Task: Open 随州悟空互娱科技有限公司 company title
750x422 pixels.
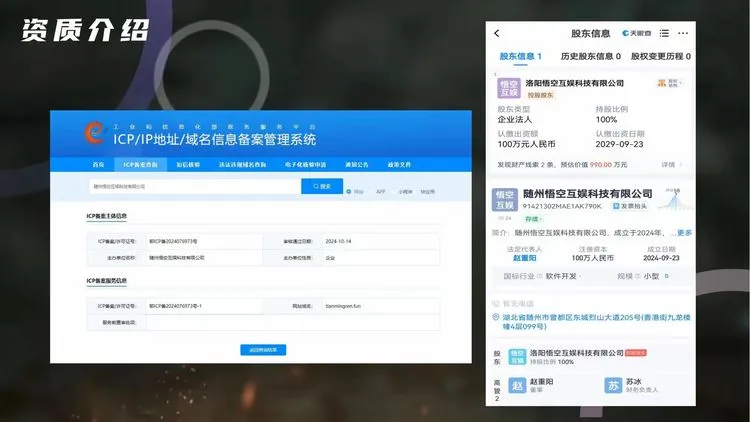Action: click(588, 194)
